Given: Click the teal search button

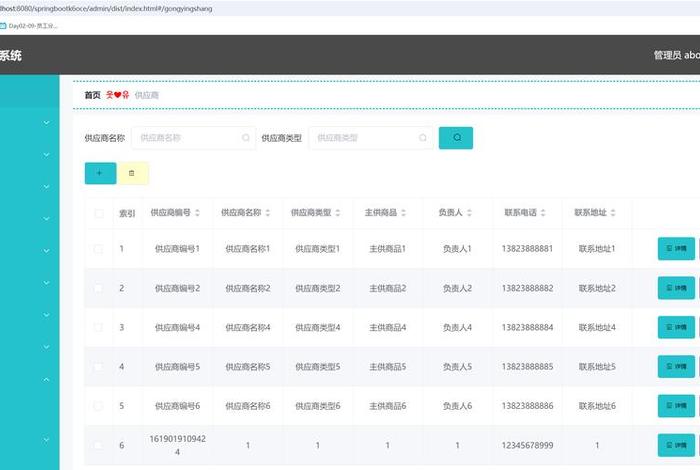Looking at the screenshot, I should [455, 138].
